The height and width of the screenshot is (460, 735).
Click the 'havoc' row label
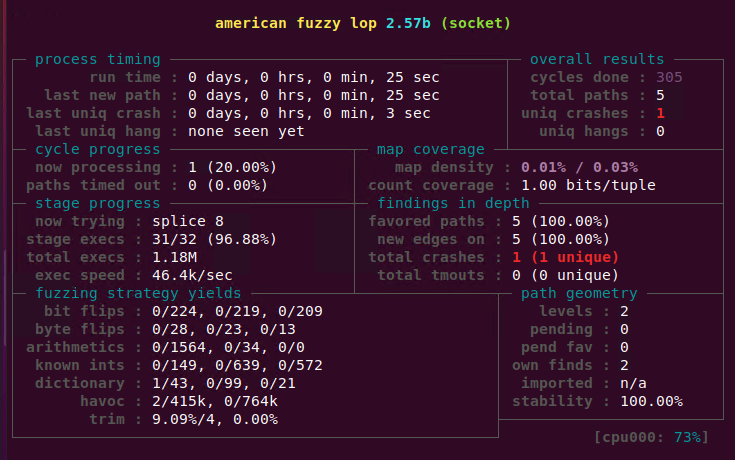pyautogui.click(x=102, y=401)
